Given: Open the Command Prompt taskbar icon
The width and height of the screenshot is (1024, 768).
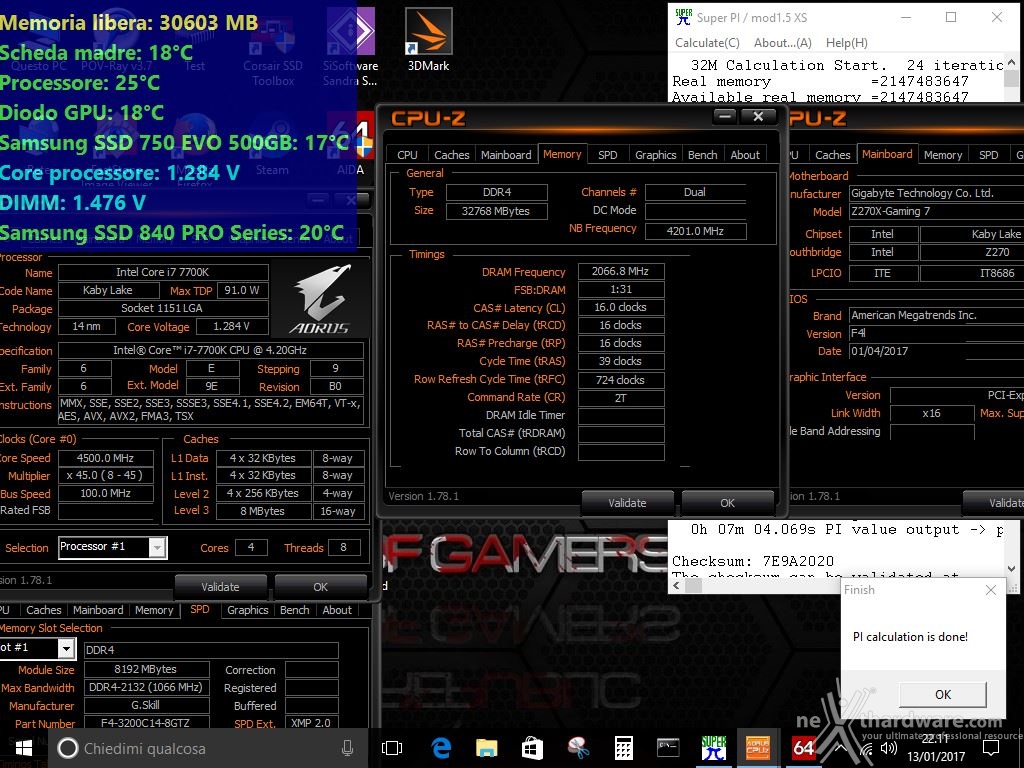Looking at the screenshot, I should [x=668, y=748].
